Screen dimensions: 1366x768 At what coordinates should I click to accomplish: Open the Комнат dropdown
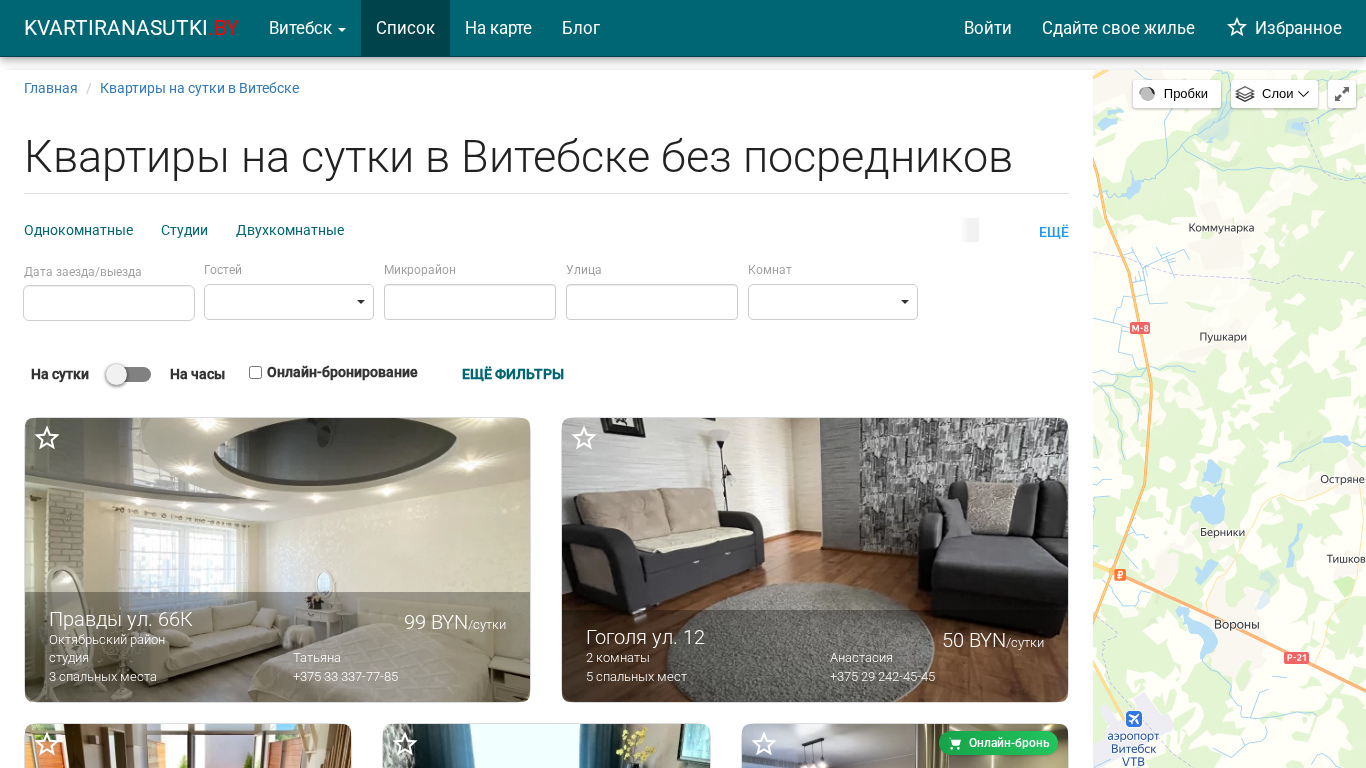pos(832,302)
